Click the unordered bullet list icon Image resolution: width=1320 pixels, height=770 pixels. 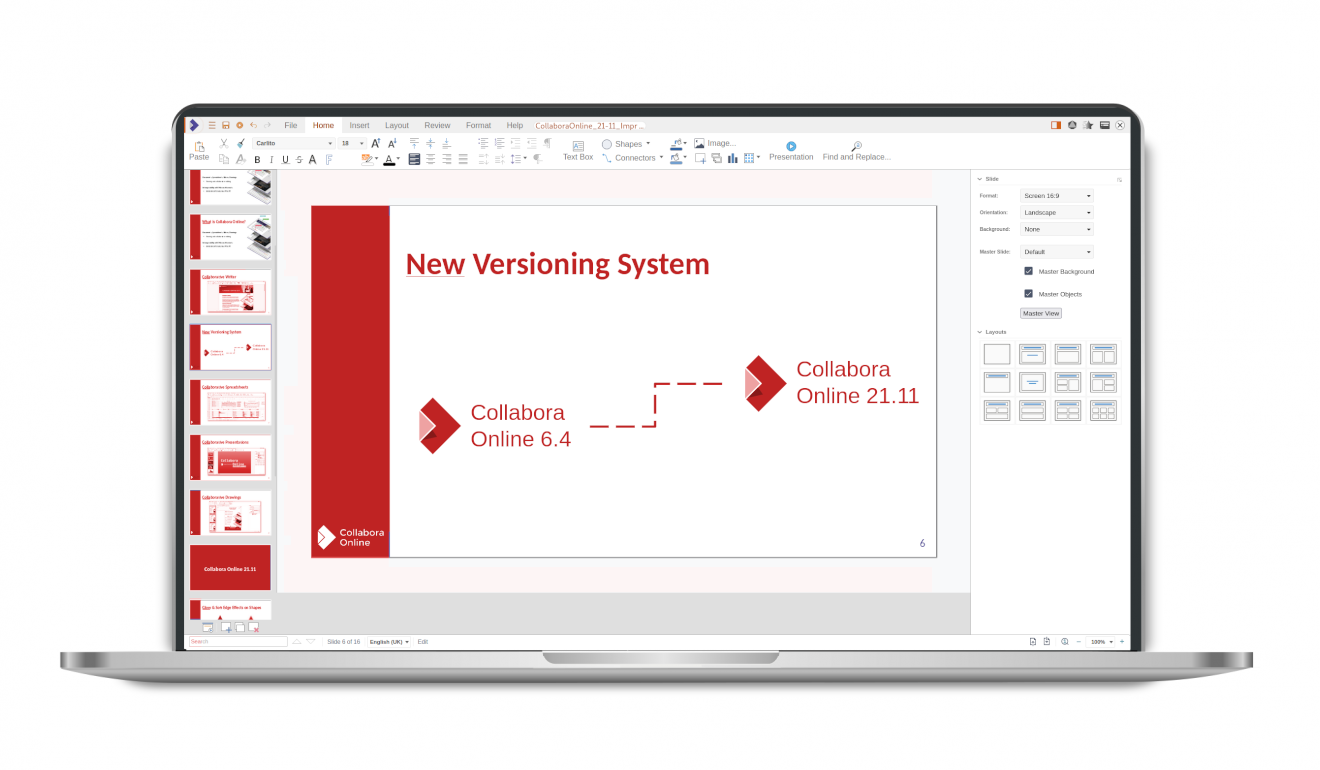point(483,144)
